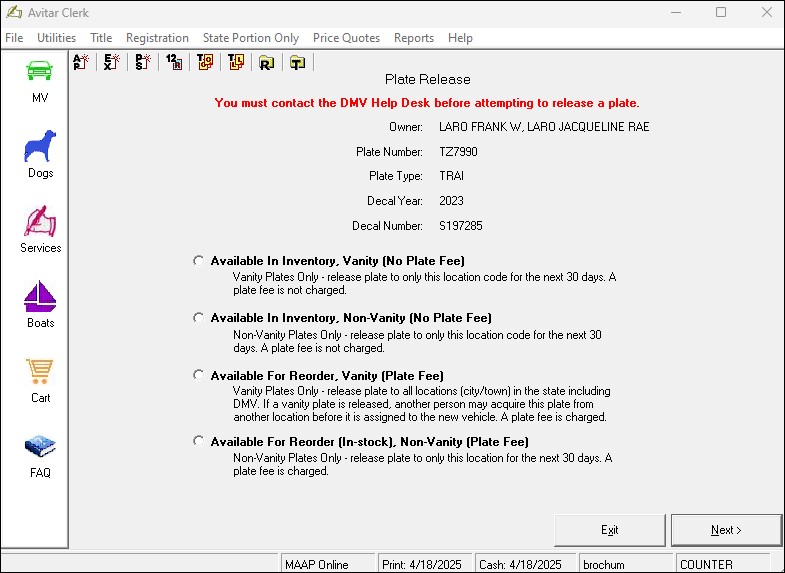
Task: Choose Available For Reorder, Vanity option
Action: (x=199, y=375)
